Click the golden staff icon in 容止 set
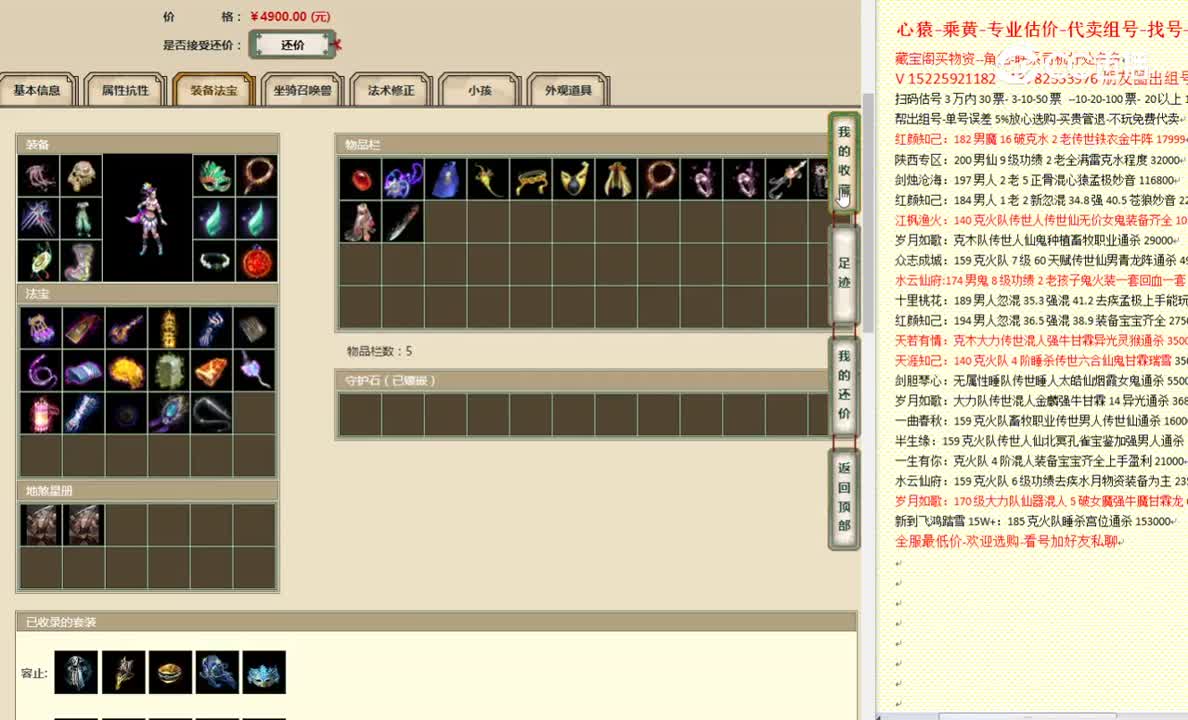 [123, 672]
